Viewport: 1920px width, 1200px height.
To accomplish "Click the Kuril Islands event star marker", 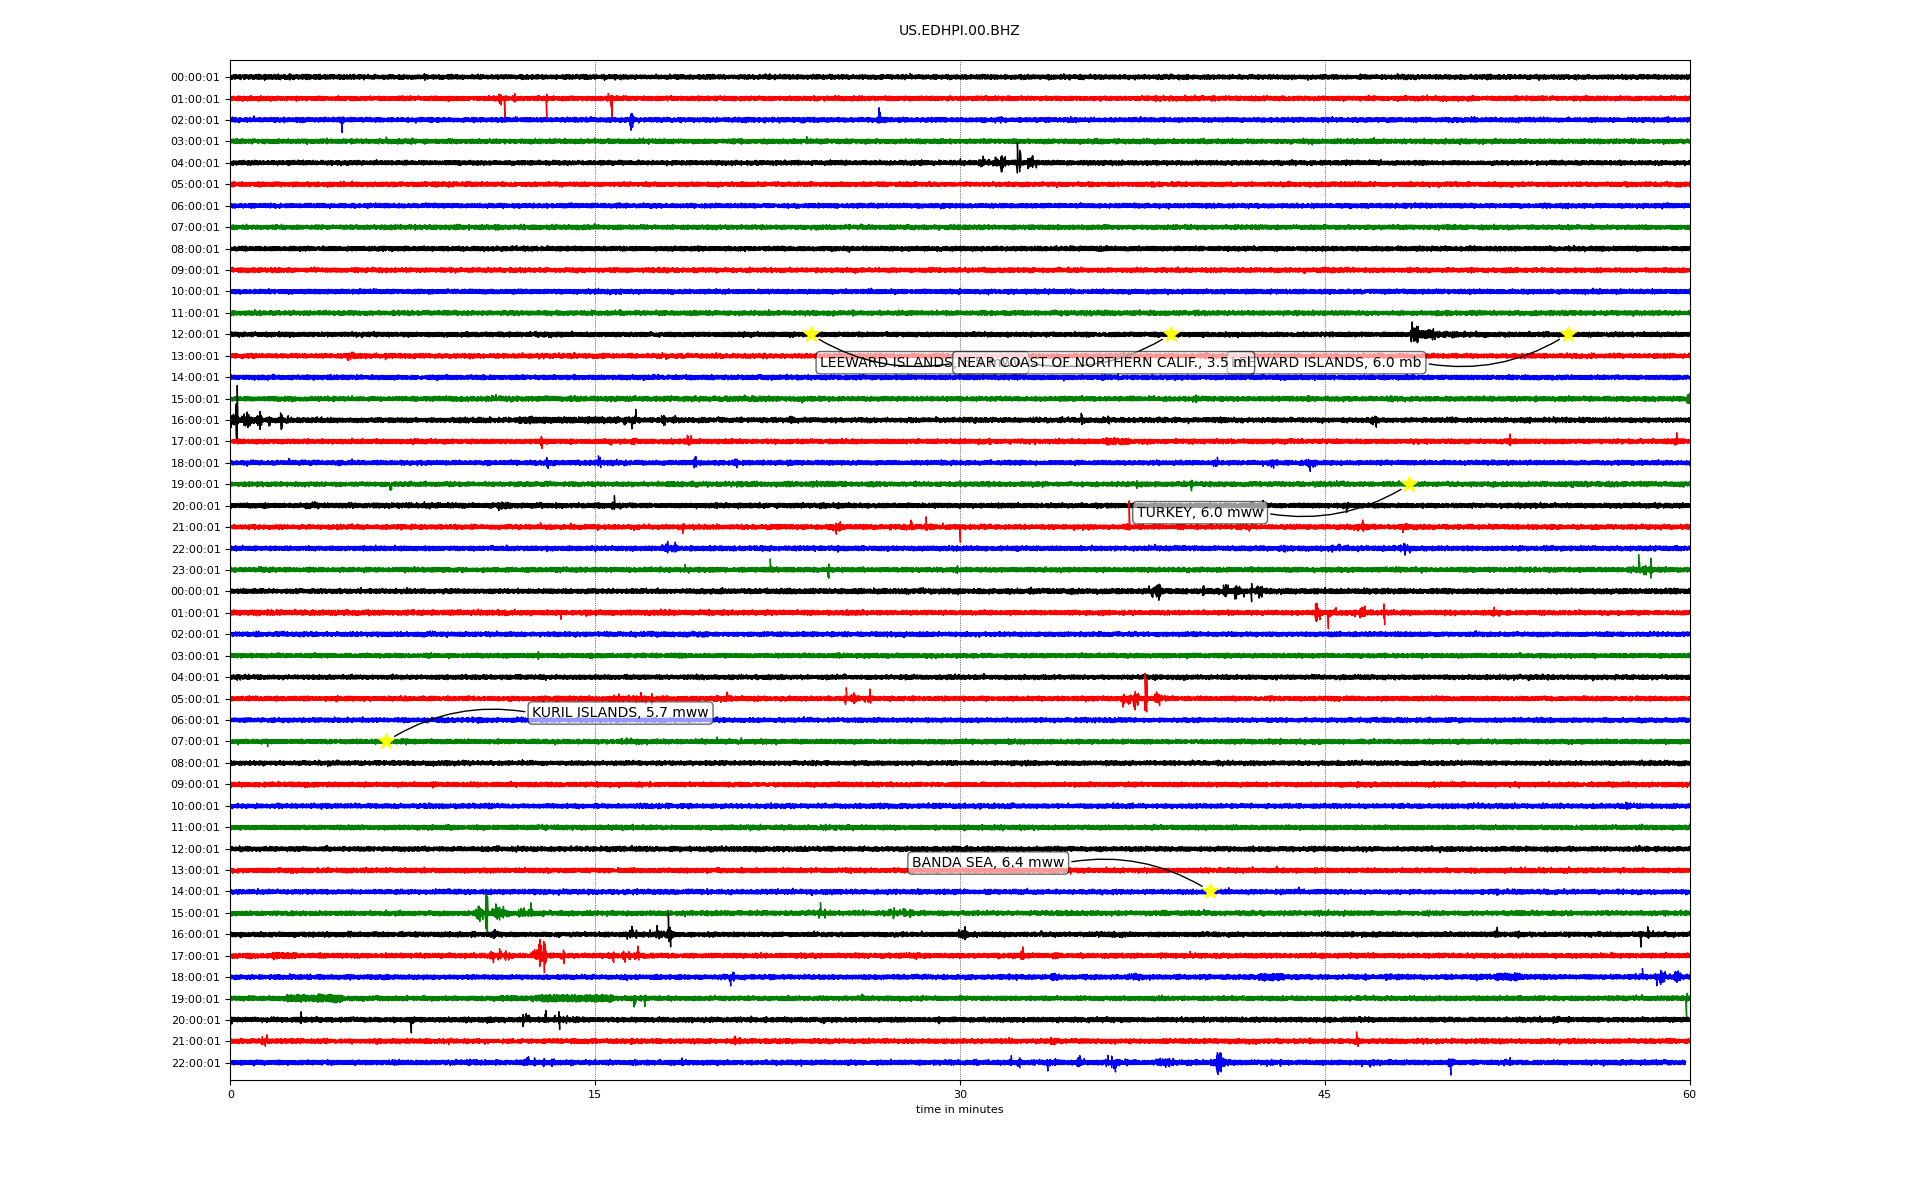I will (x=386, y=741).
